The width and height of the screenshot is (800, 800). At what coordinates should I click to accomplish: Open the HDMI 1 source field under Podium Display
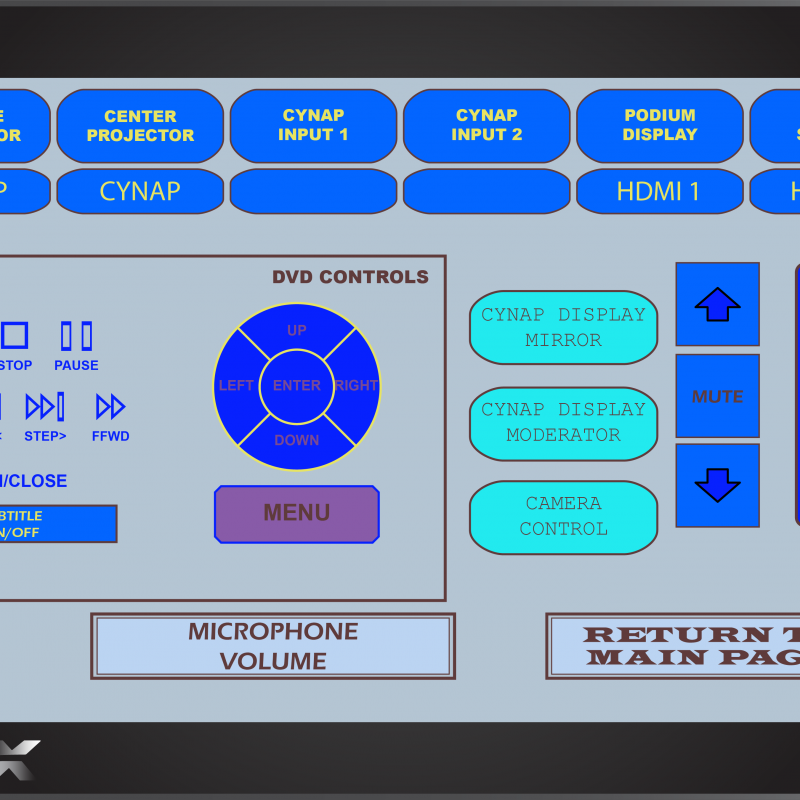click(x=659, y=191)
